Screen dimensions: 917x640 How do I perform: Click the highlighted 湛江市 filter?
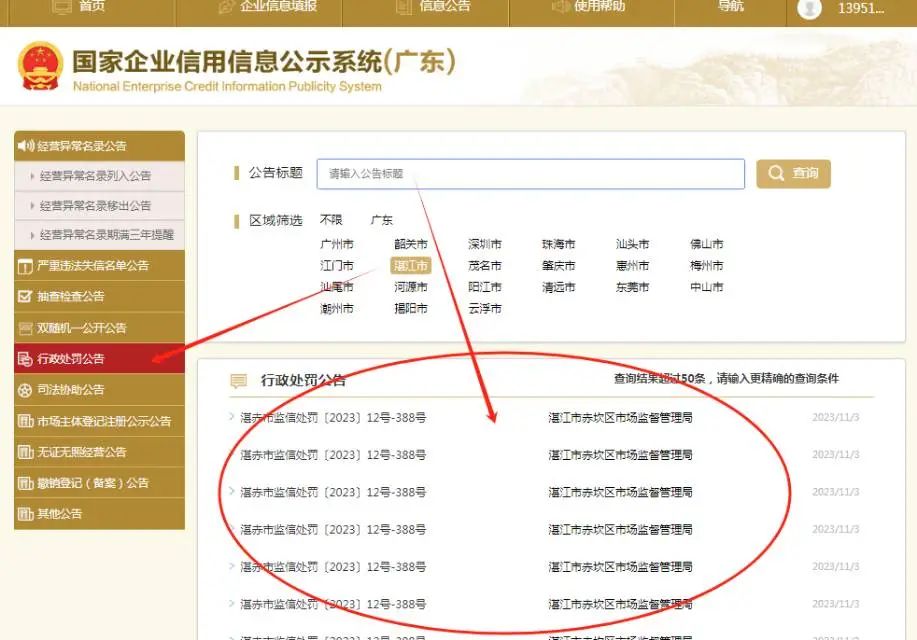(x=411, y=266)
